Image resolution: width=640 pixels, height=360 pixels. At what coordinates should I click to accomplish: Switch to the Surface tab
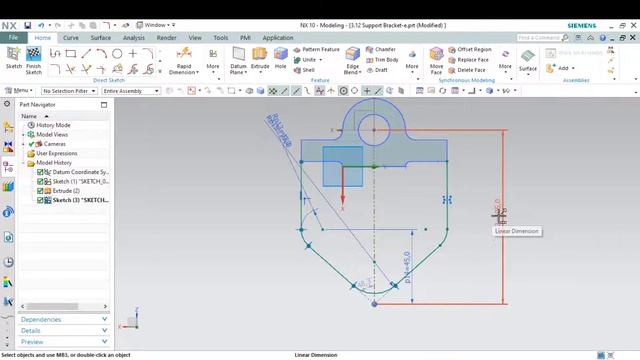click(101, 38)
